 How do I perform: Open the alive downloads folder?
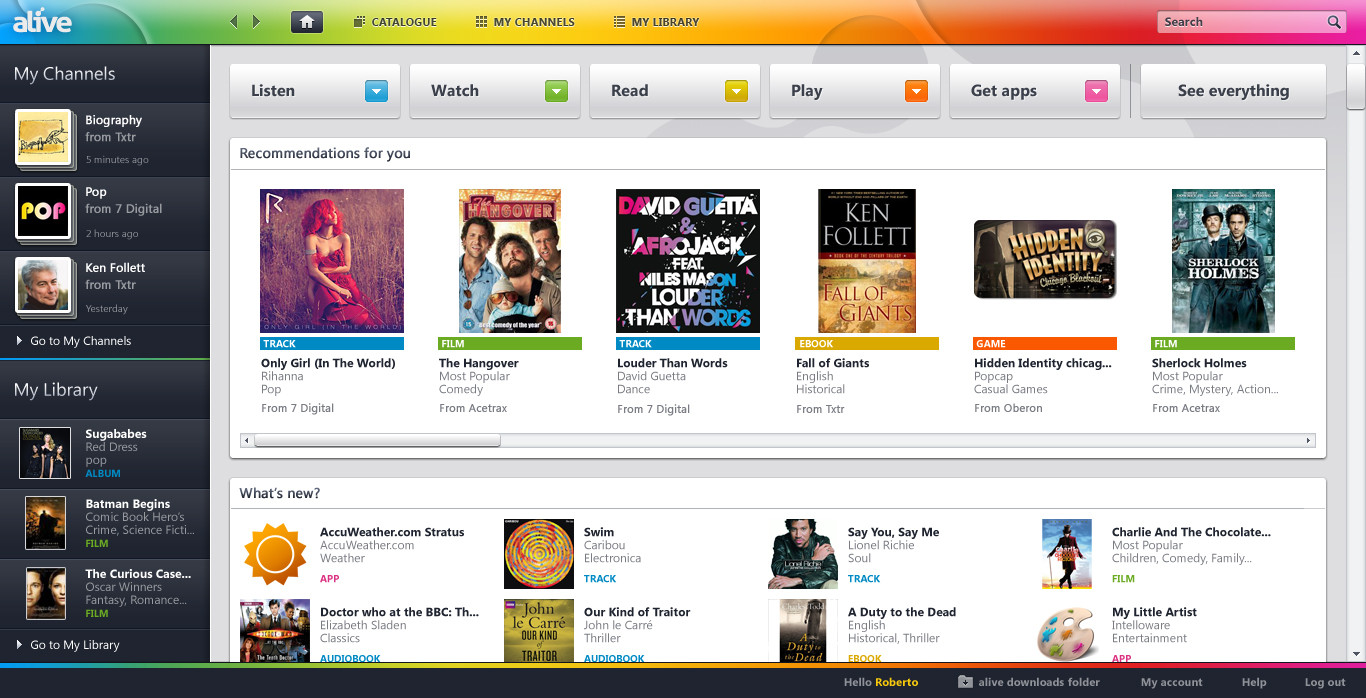click(1029, 682)
